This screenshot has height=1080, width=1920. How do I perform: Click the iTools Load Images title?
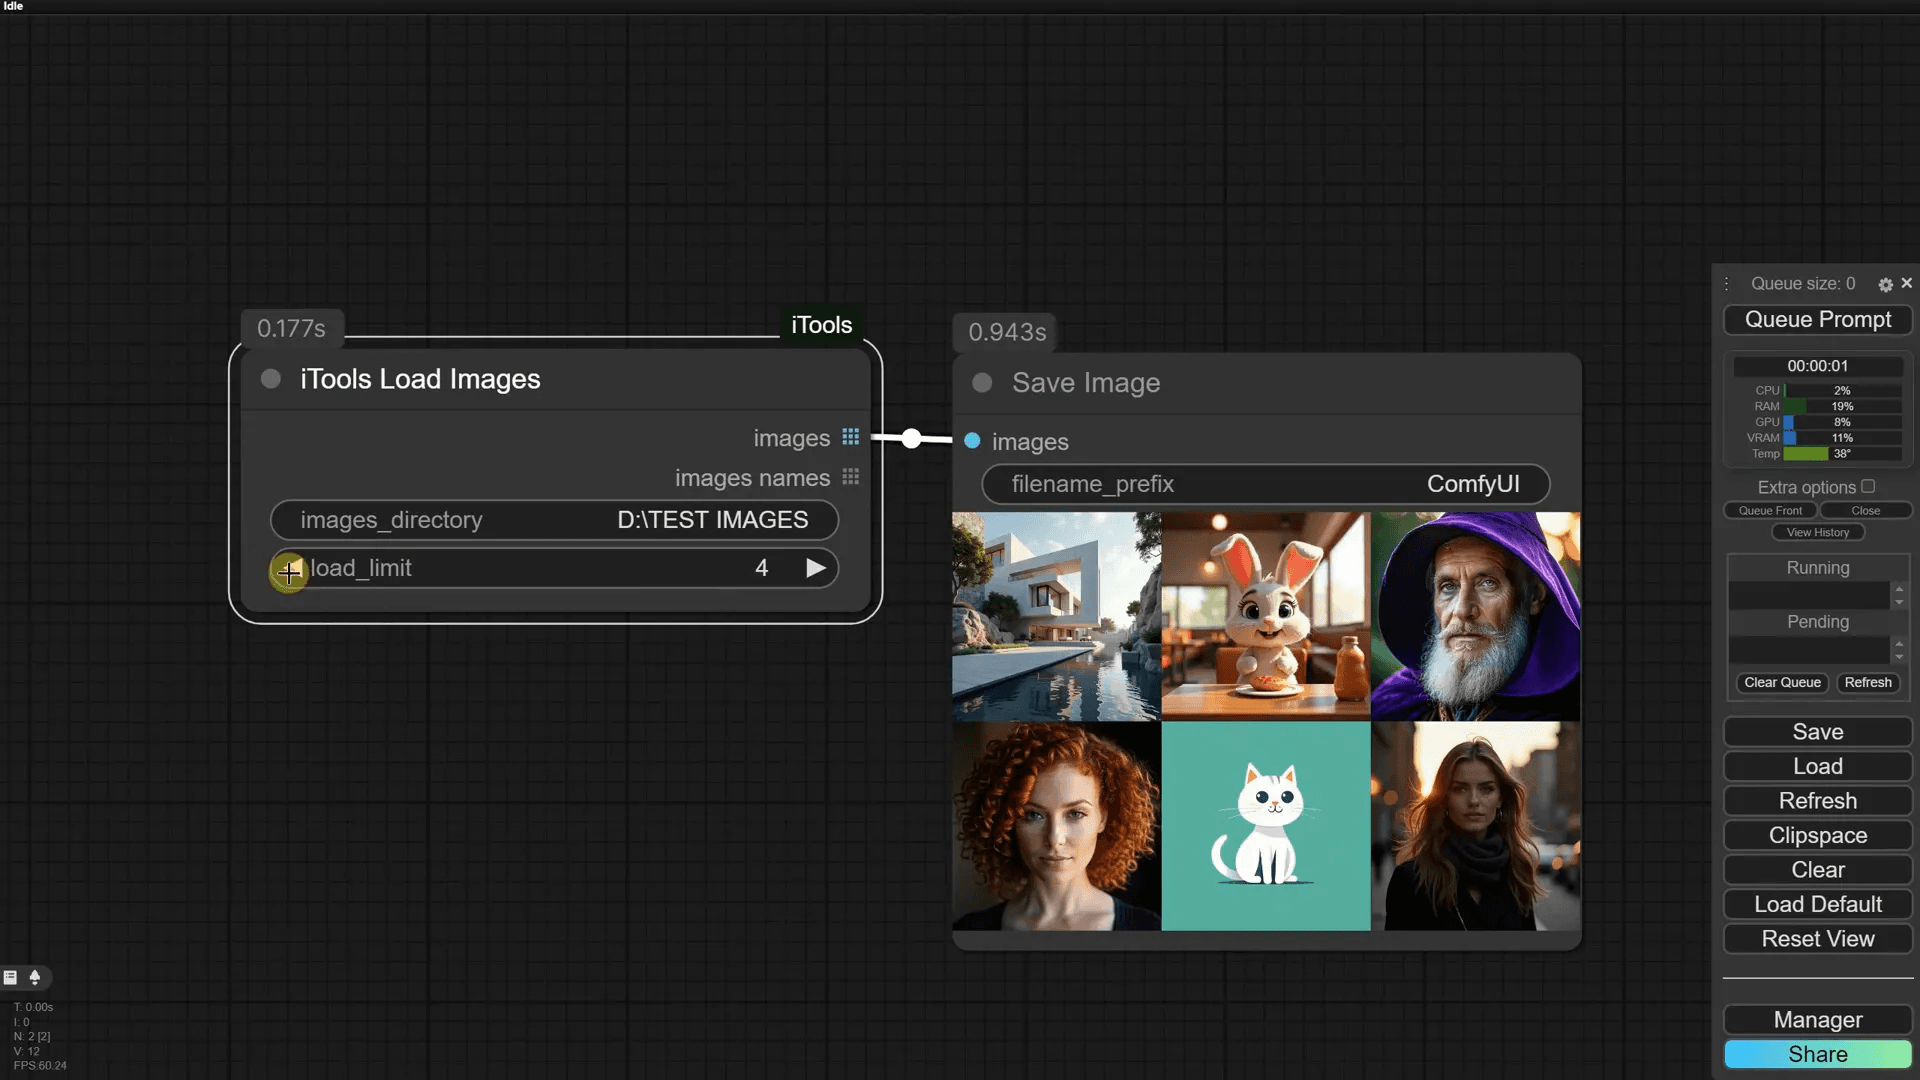420,379
